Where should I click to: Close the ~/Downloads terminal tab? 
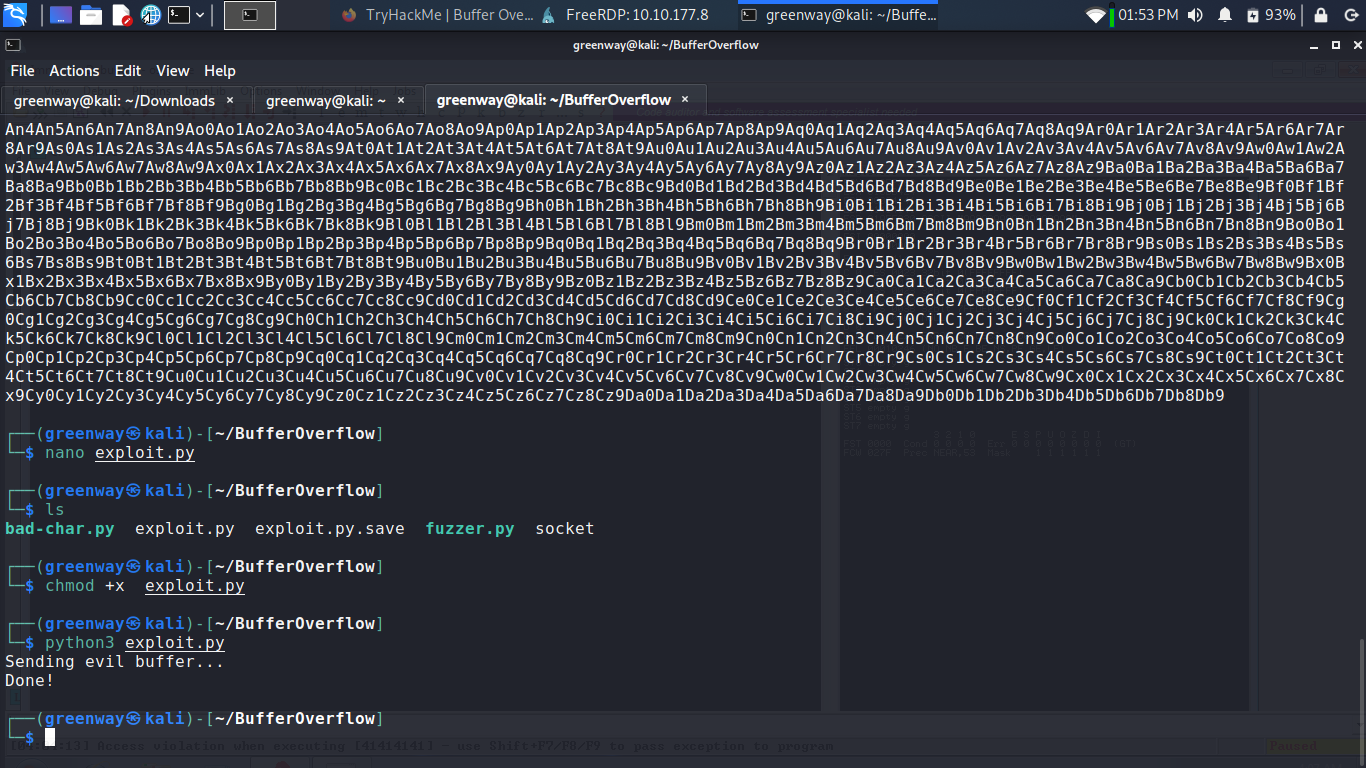[x=229, y=100]
